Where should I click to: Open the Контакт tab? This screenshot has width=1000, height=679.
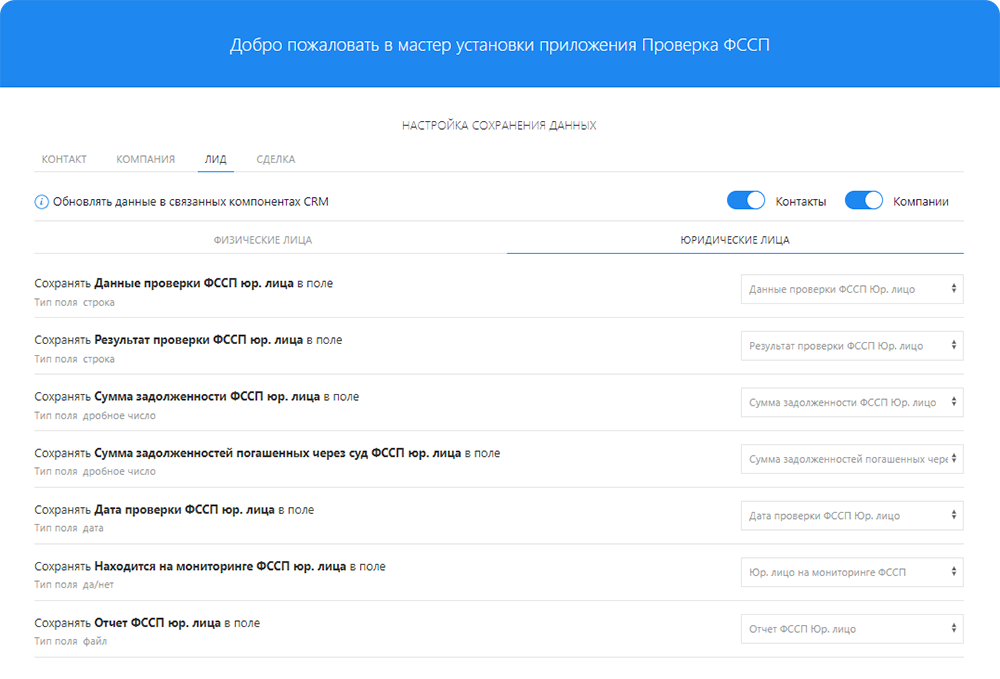click(64, 159)
